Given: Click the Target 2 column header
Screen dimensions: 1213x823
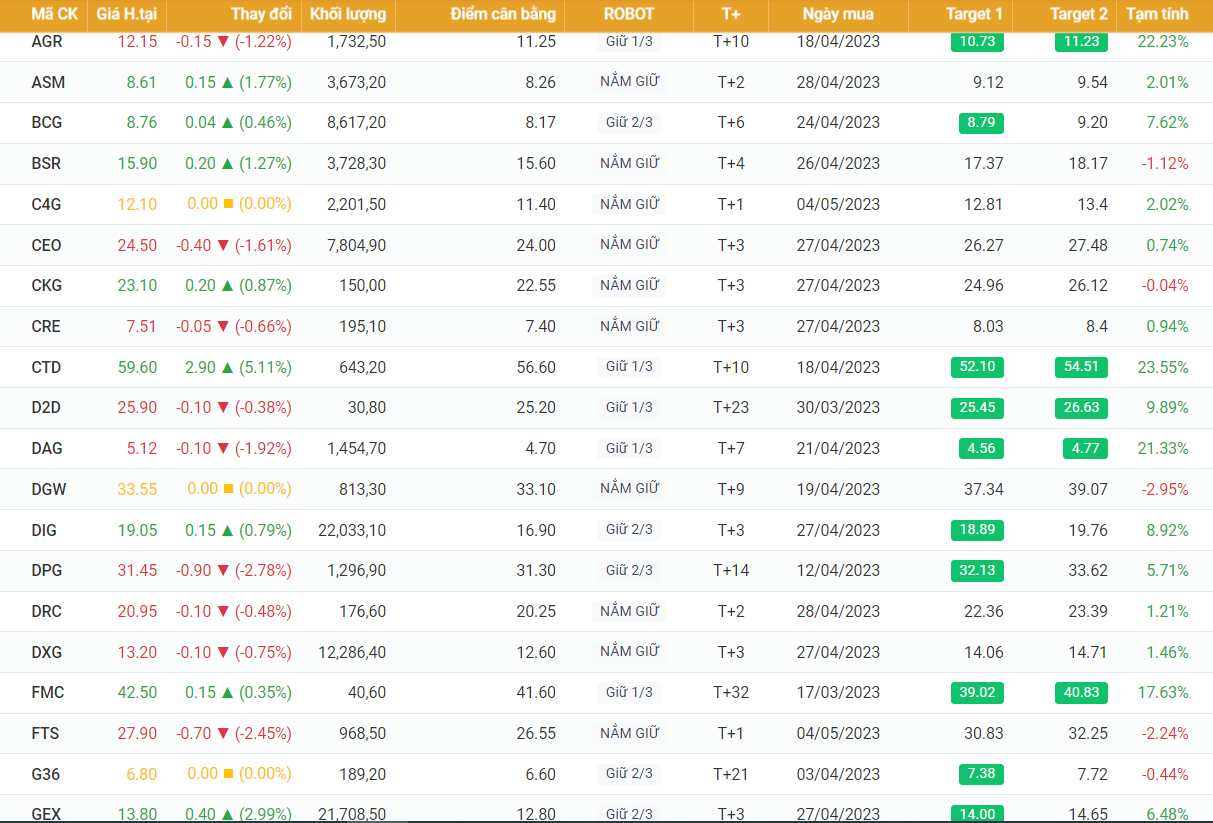Looking at the screenshot, I should point(1079,14).
